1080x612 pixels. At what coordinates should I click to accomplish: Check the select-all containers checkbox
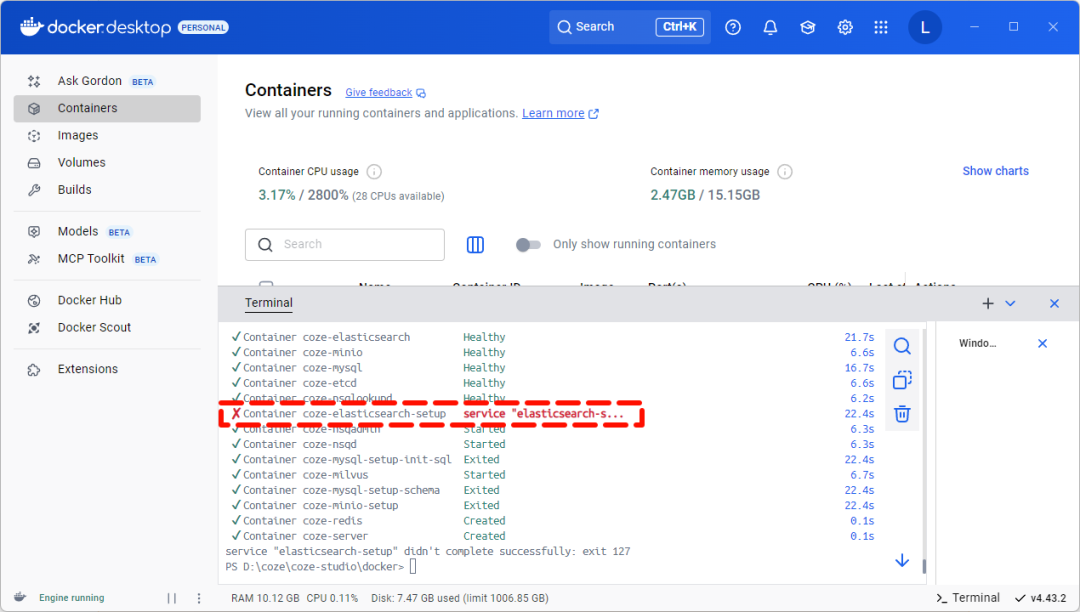tap(266, 286)
